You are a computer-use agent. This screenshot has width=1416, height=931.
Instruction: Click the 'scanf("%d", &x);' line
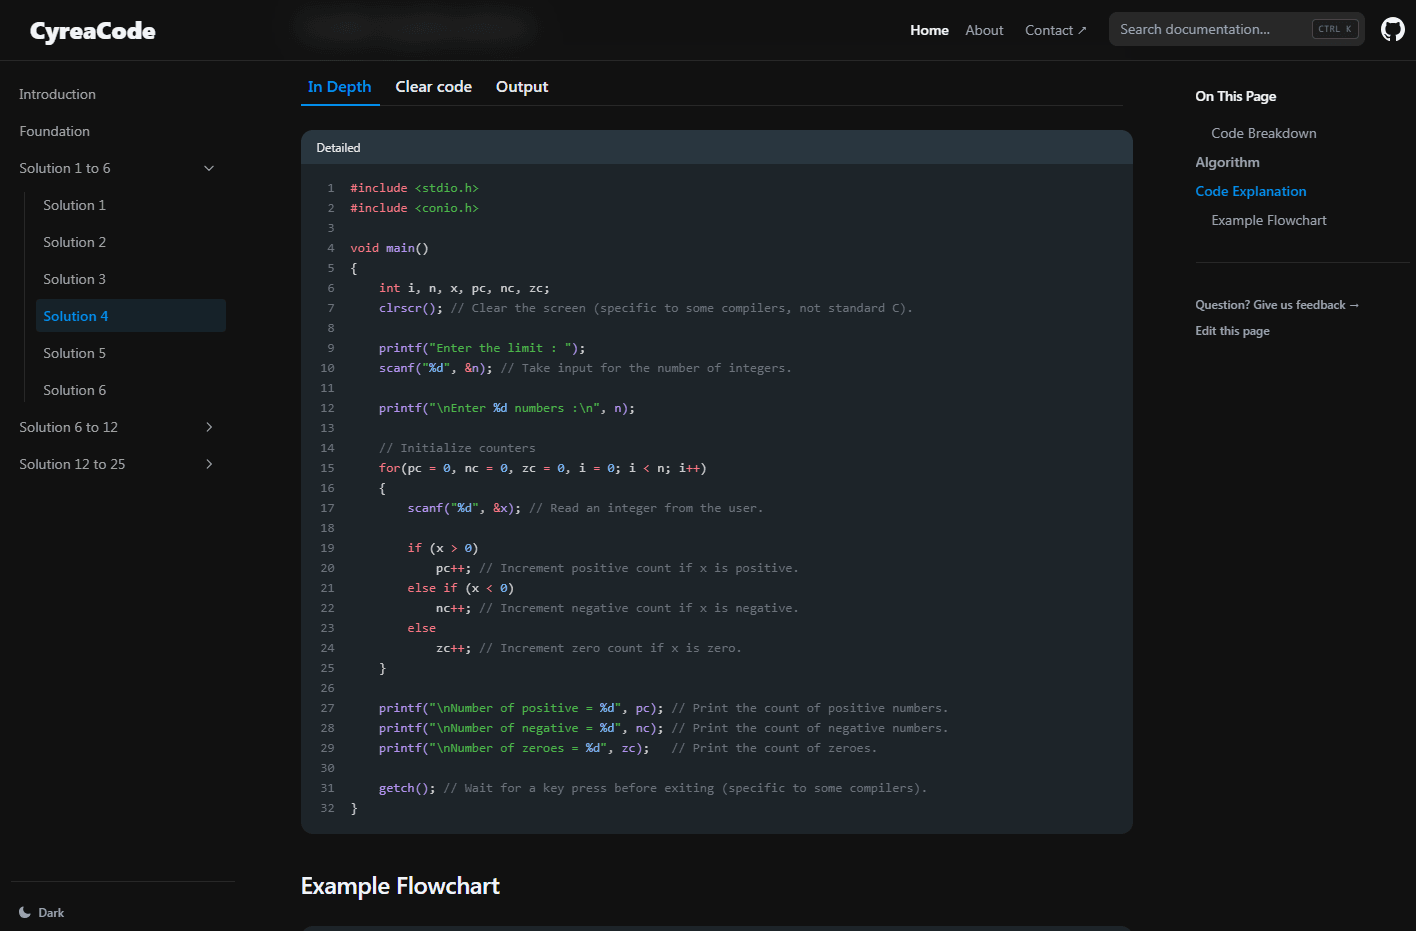point(585,508)
